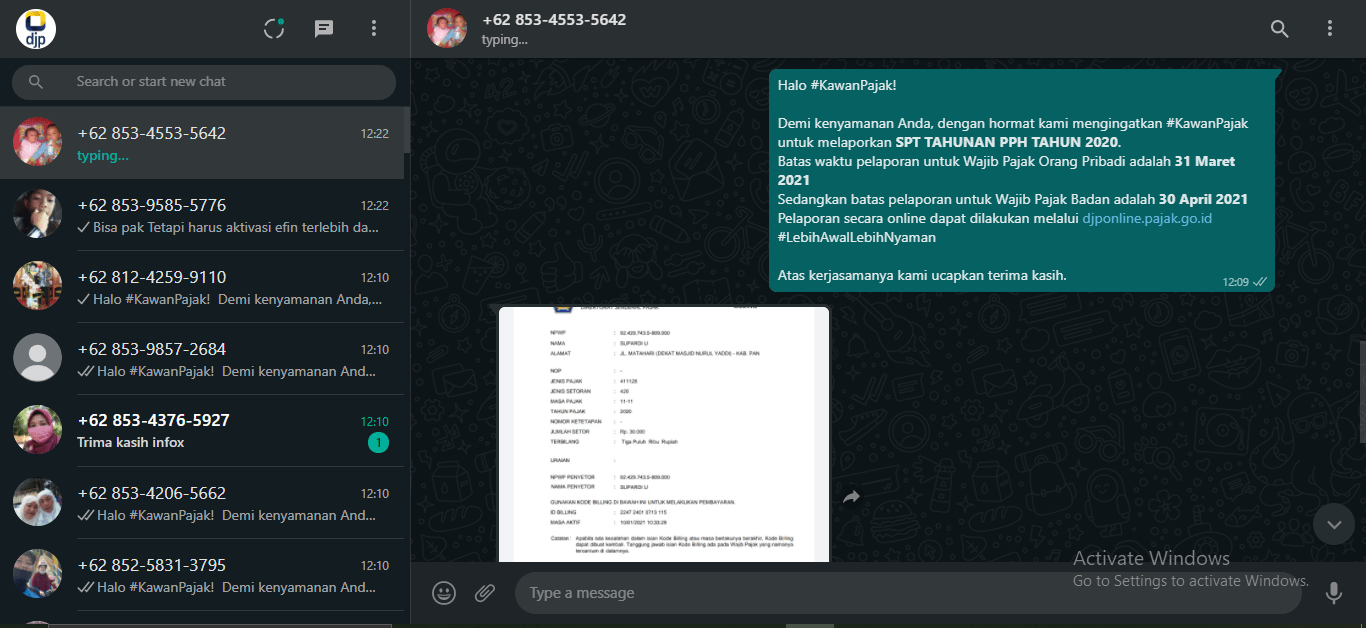Click the Type a message box
1366x628 pixels.
(x=900, y=593)
